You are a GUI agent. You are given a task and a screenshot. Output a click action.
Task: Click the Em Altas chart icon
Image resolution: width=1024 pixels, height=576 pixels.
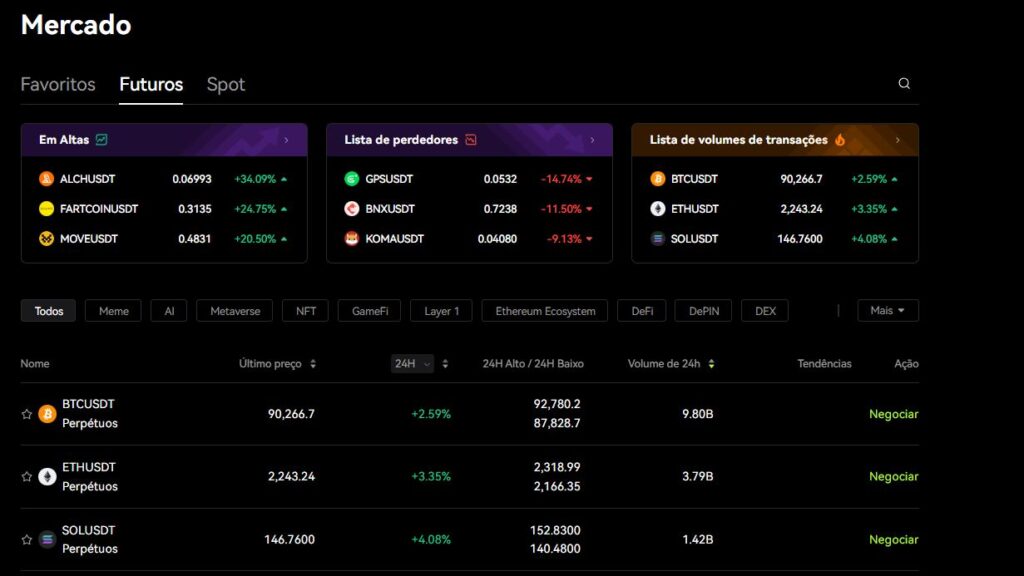[x=102, y=140]
